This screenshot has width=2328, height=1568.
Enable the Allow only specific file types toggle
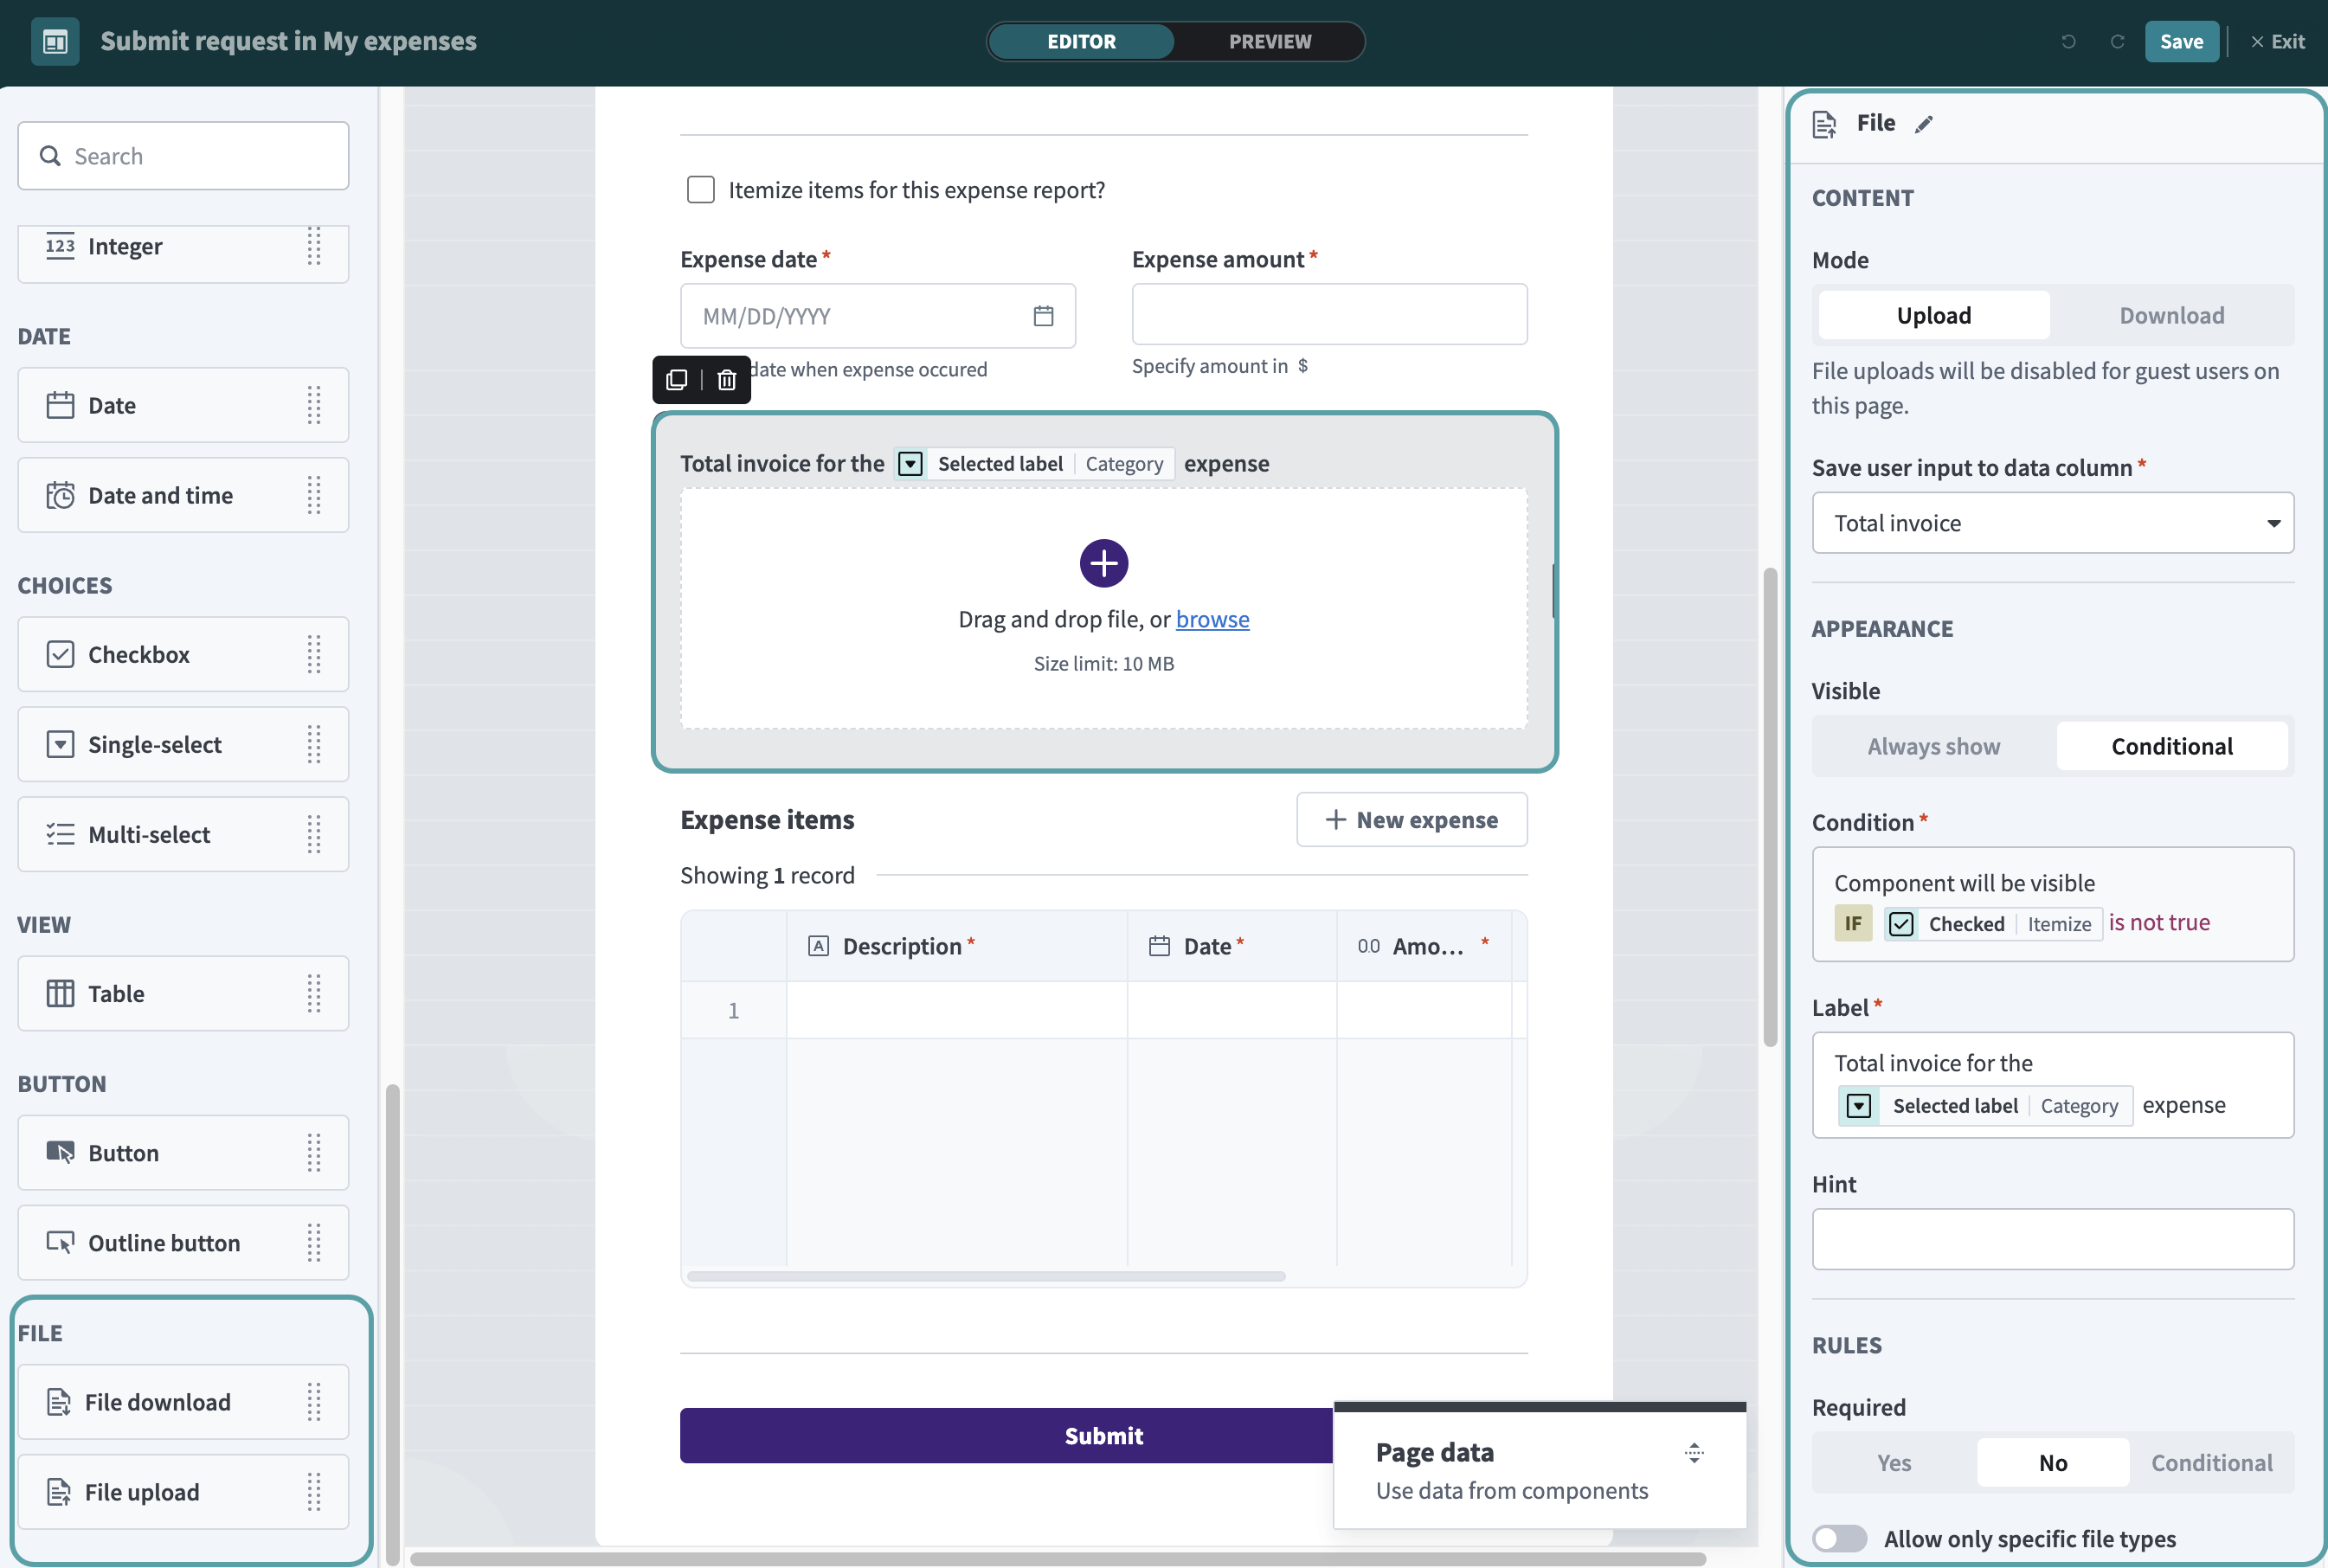(x=1840, y=1538)
